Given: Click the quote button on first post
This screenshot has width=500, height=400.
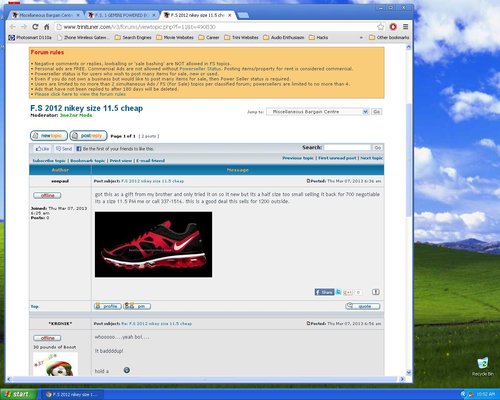Looking at the screenshot, I should click(x=363, y=306).
